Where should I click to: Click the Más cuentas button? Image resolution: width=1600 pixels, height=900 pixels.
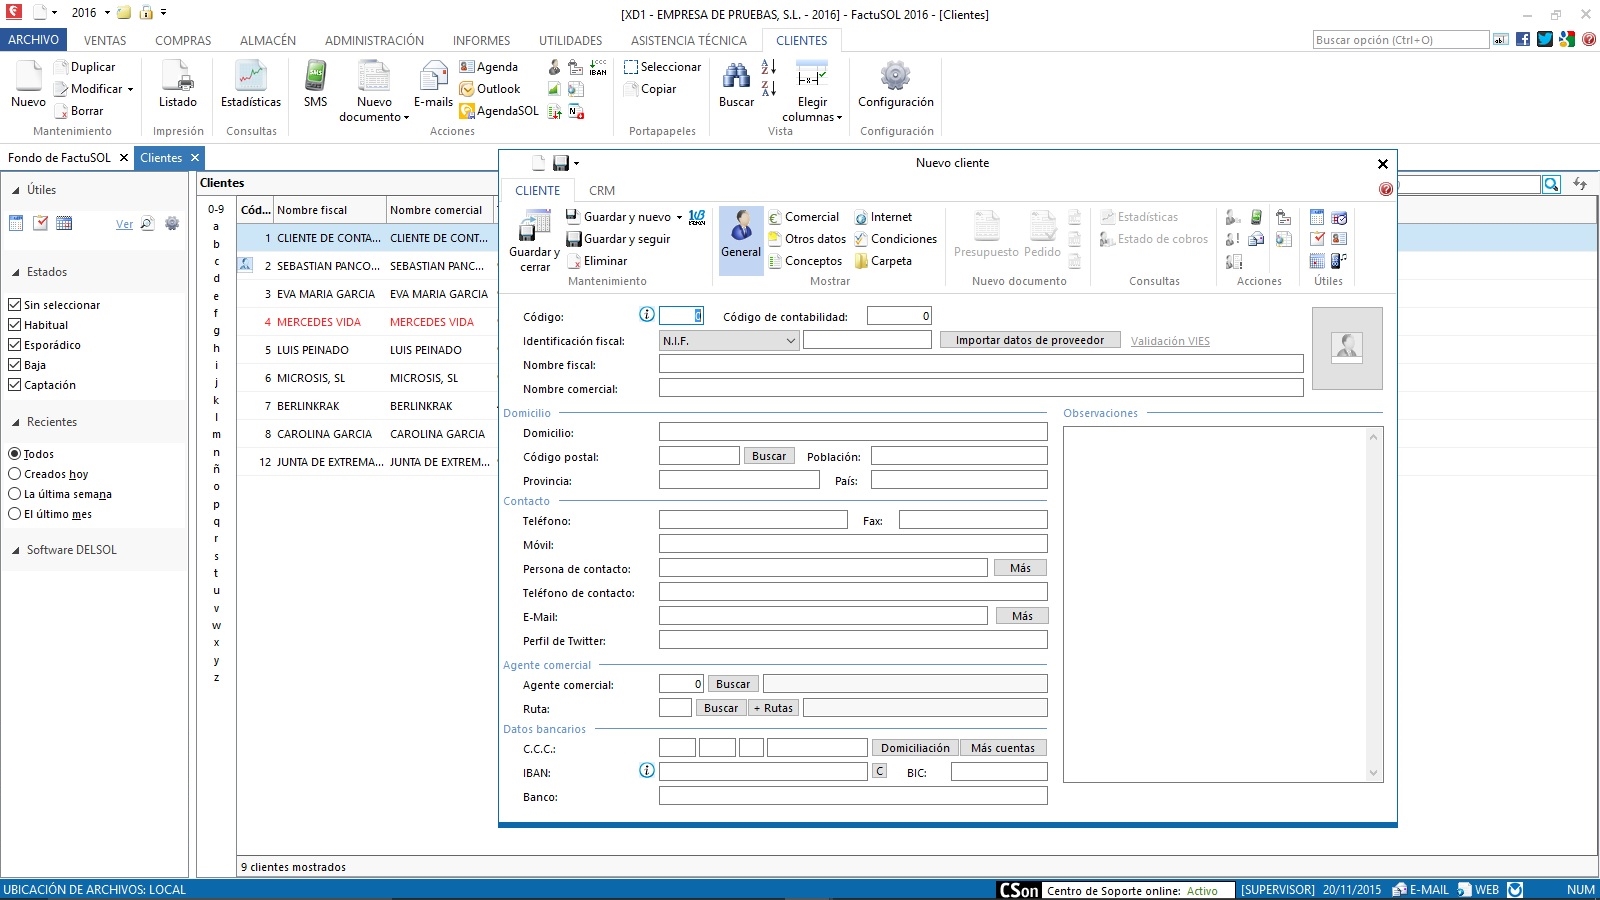1003,748
